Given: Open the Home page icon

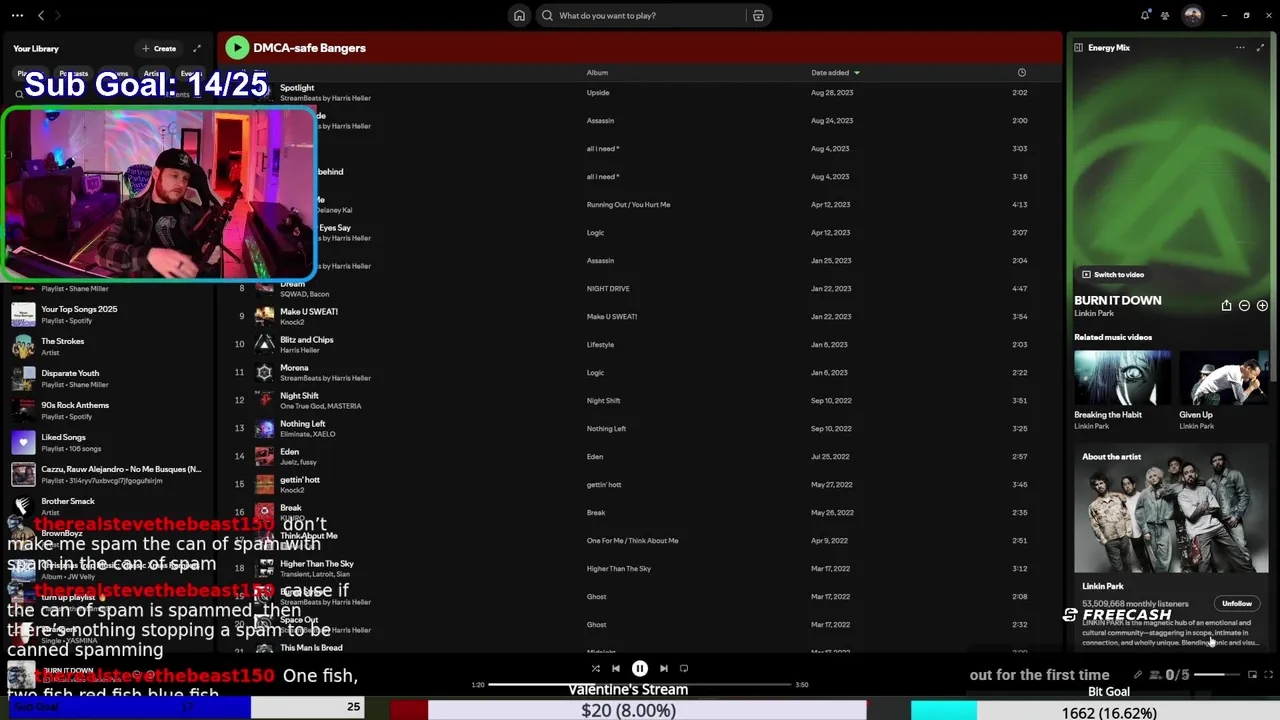Looking at the screenshot, I should tap(519, 15).
